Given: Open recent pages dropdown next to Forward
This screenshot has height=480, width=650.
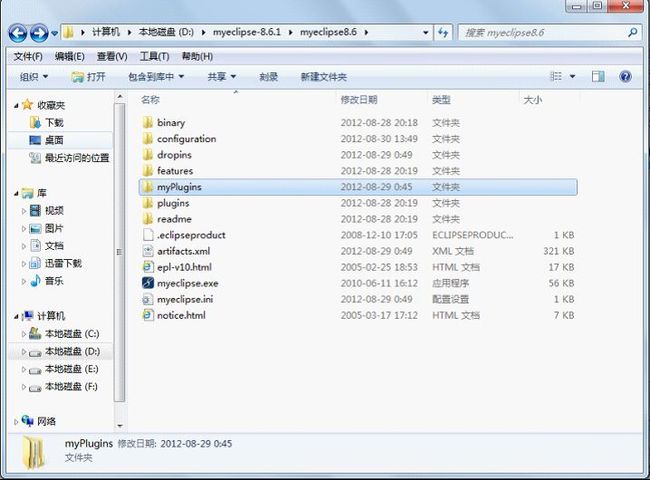Looking at the screenshot, I should [x=54, y=33].
